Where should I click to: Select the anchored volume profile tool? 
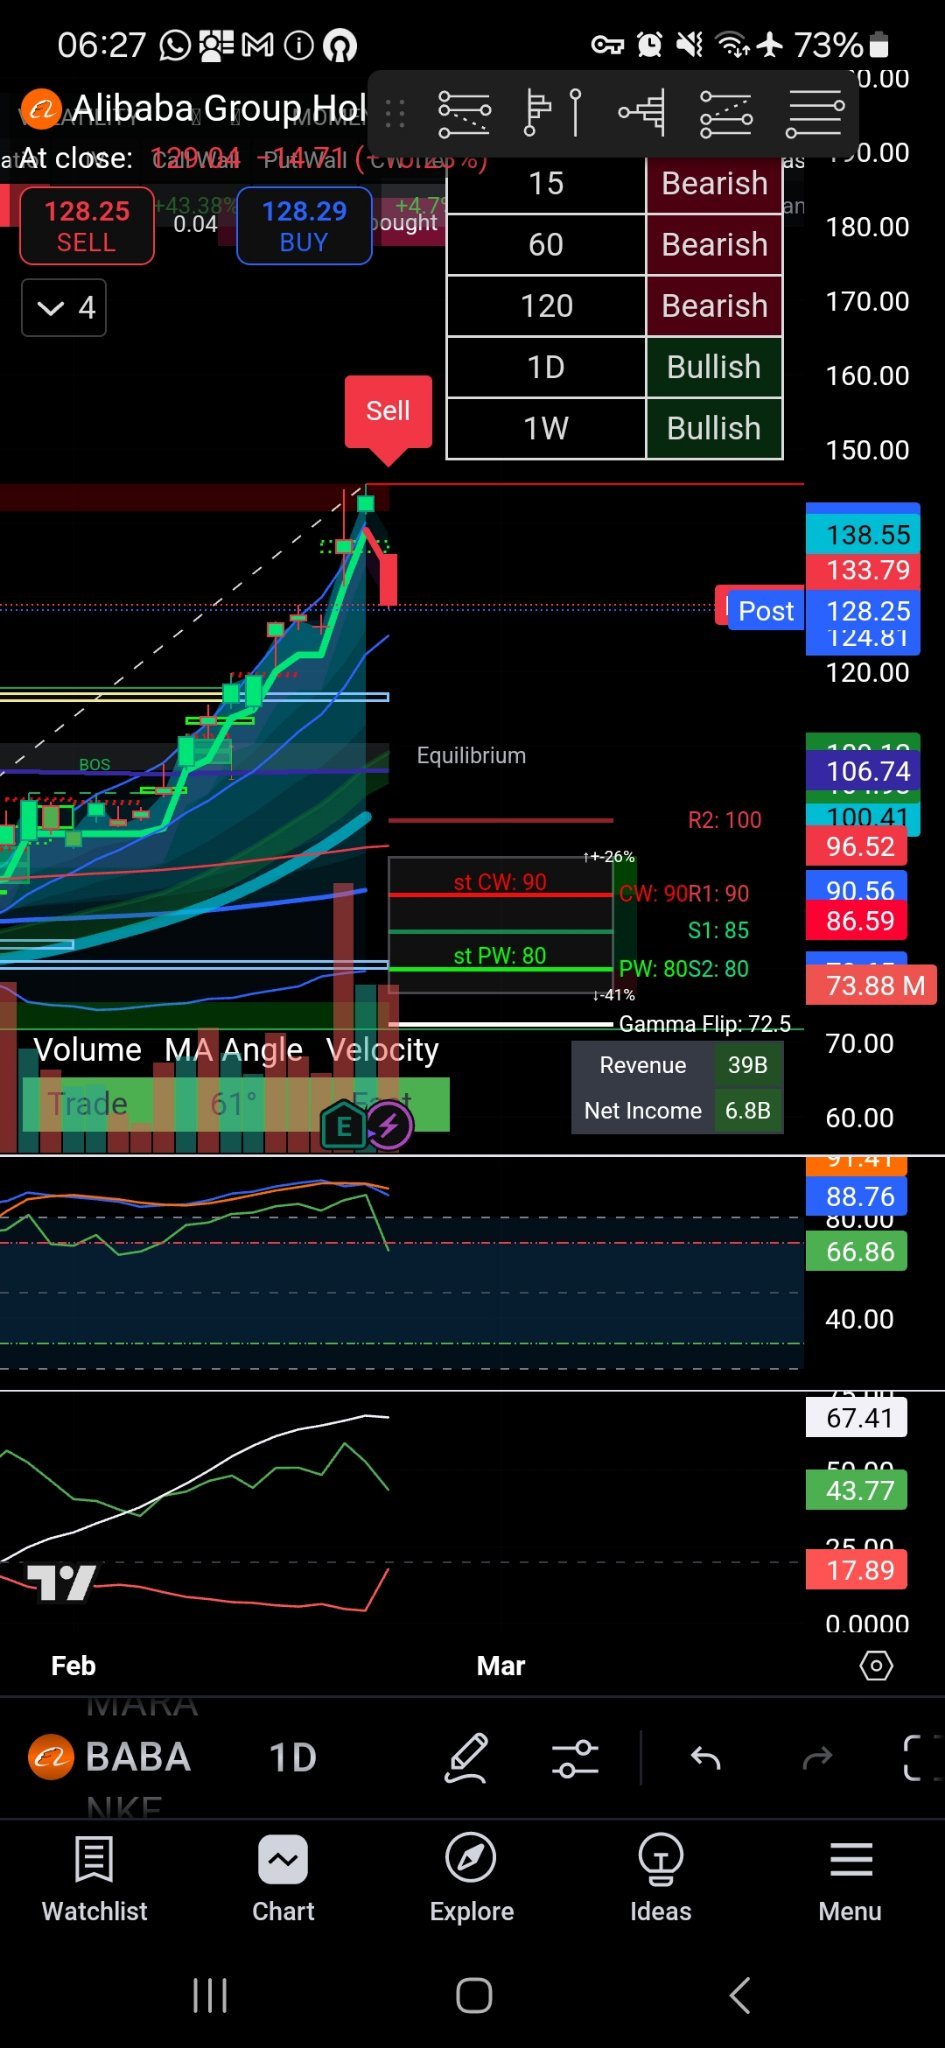click(643, 113)
